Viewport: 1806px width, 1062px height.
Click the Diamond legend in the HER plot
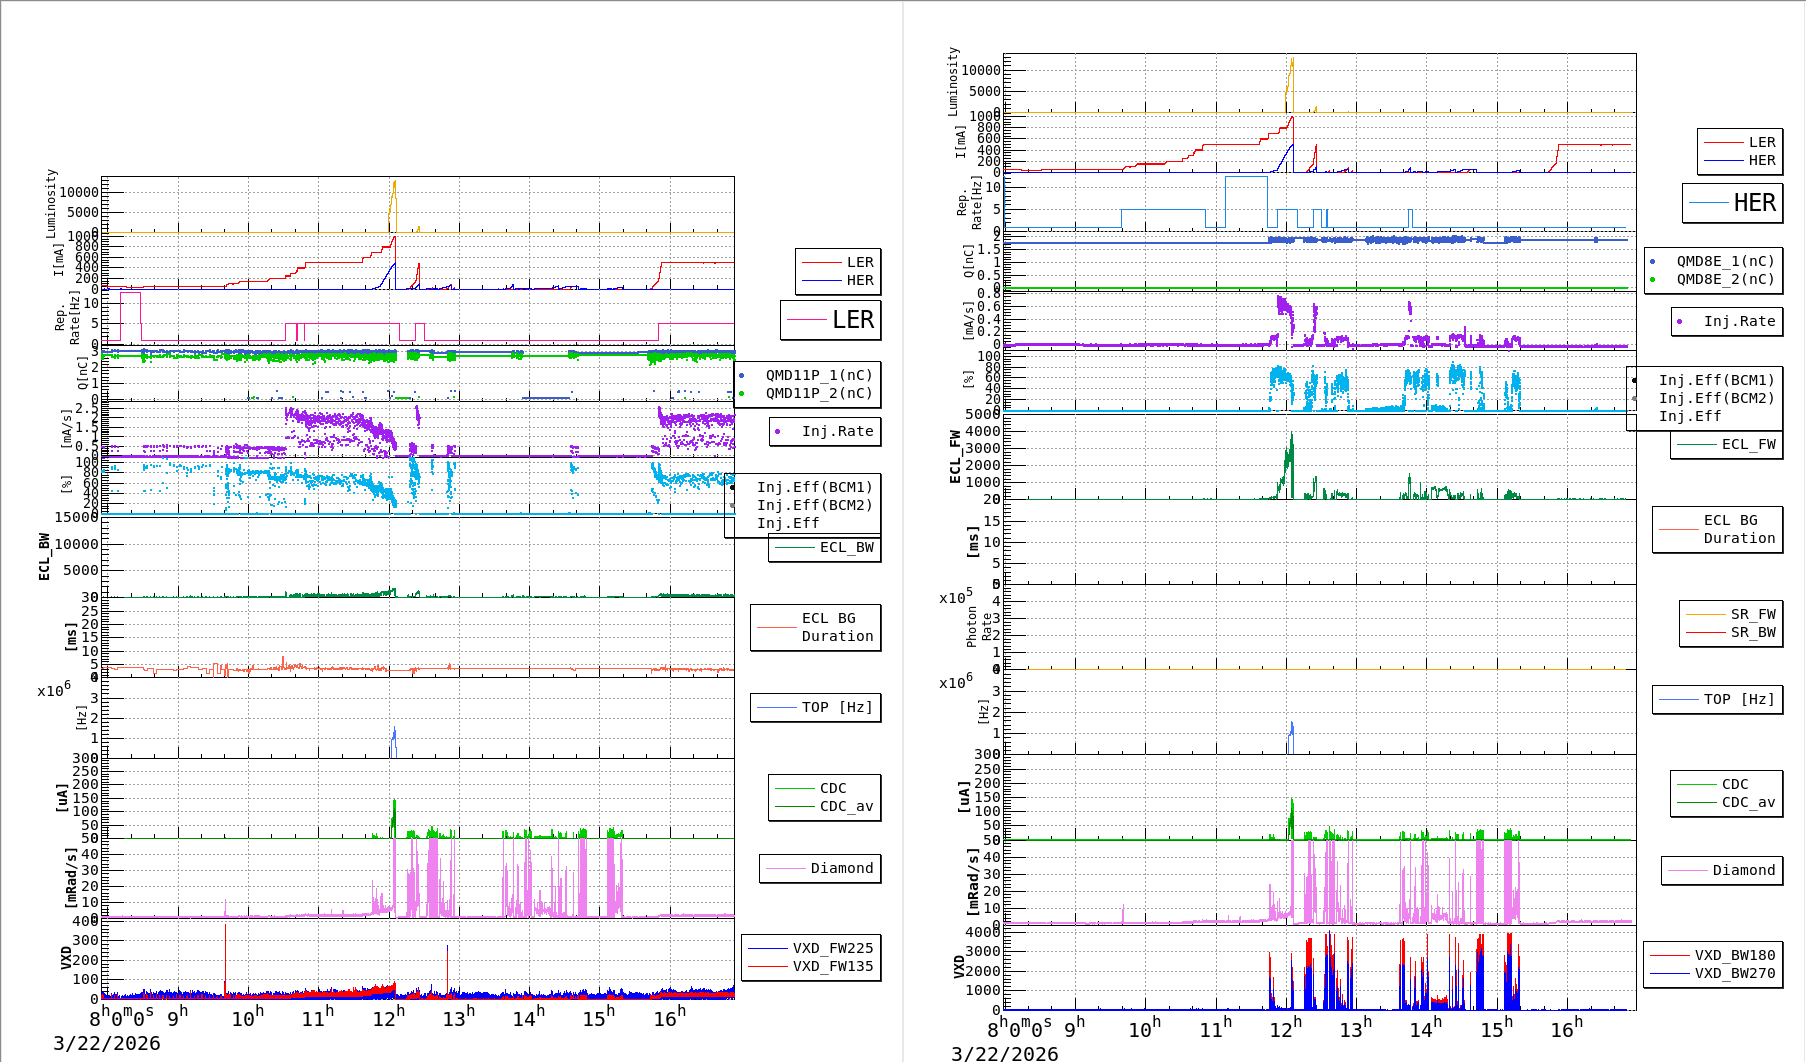[1722, 870]
